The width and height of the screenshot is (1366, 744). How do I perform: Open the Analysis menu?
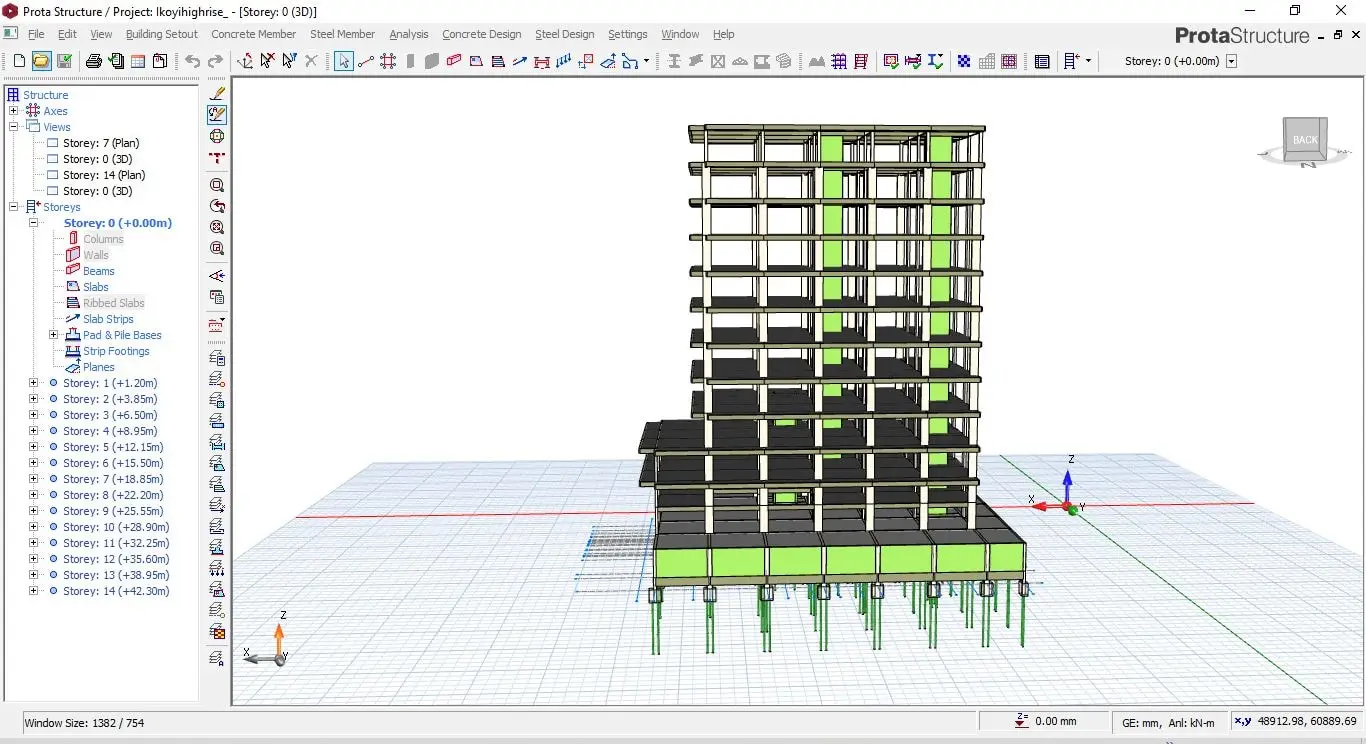pos(408,34)
